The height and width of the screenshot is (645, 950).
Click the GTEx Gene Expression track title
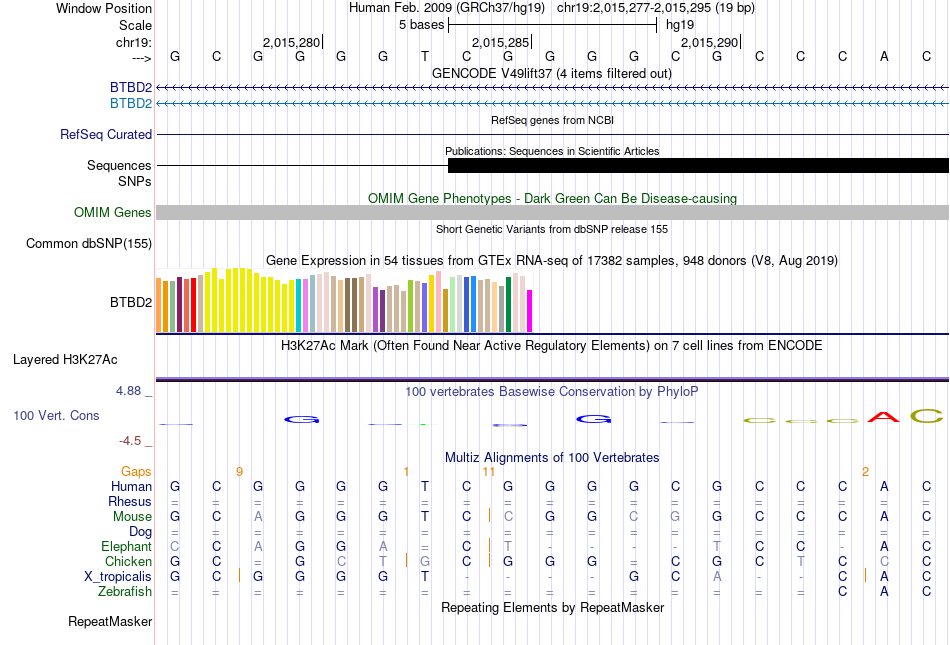click(x=552, y=260)
